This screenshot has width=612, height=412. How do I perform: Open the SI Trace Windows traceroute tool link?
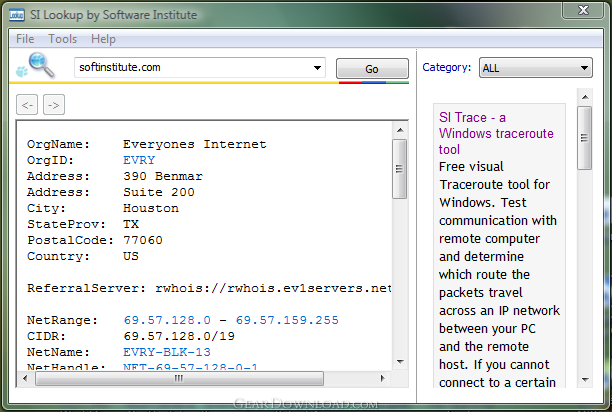(496, 133)
